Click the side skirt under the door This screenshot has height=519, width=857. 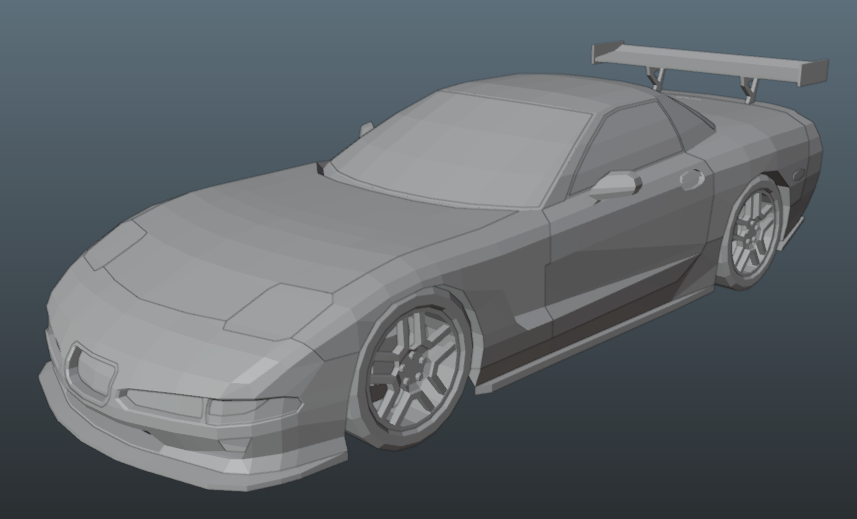(x=593, y=341)
